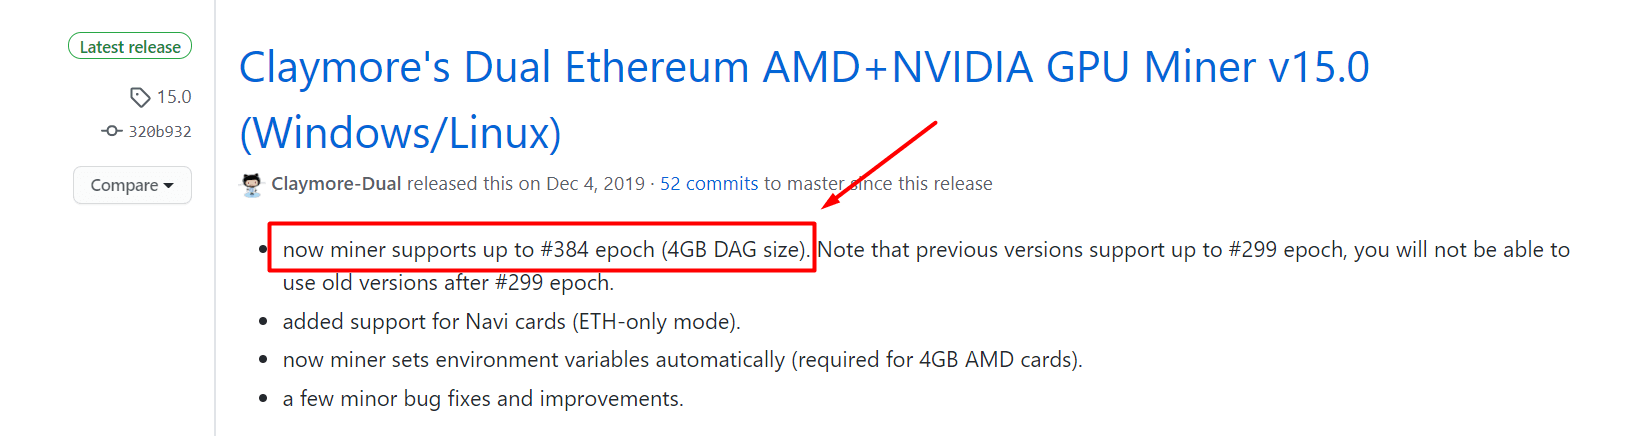Open commit 320b932
This screenshot has width=1643, height=436.
(160, 131)
